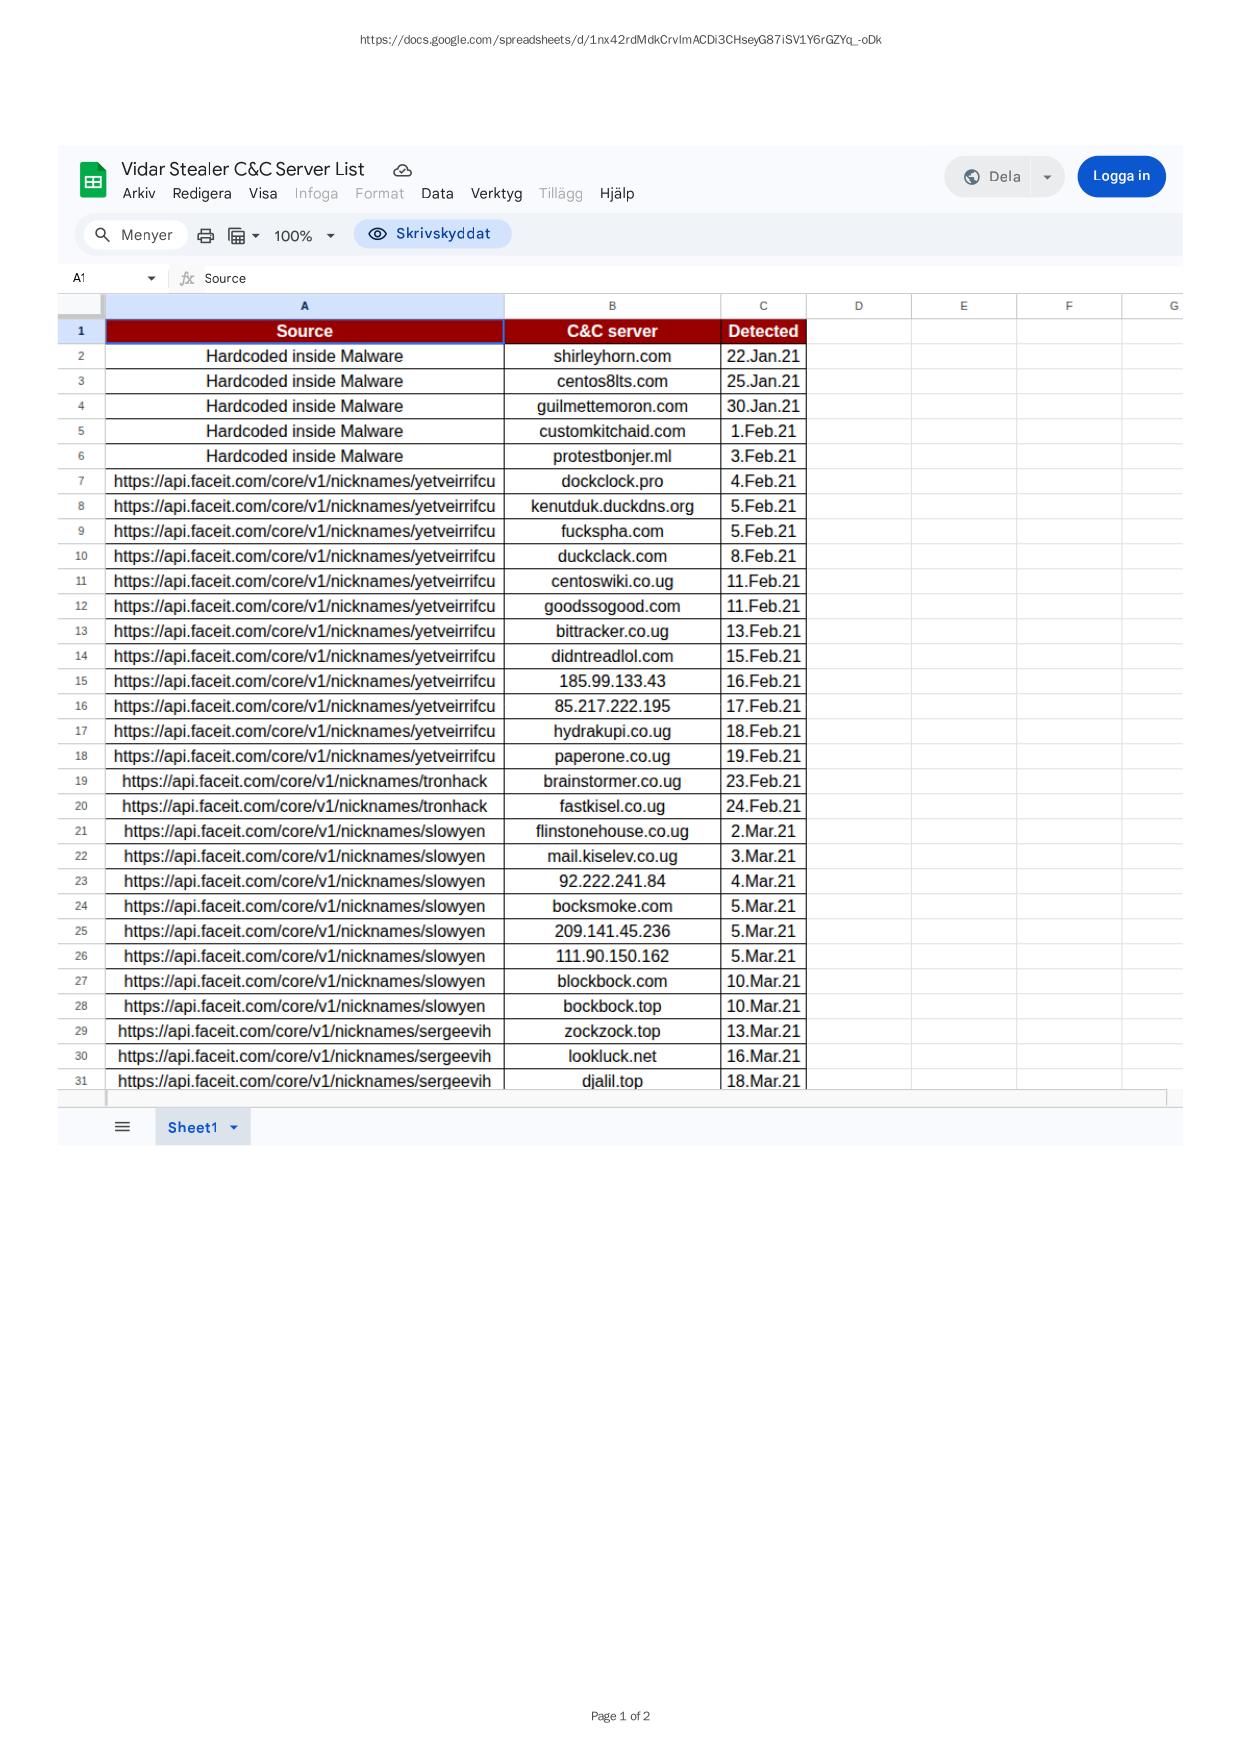Click the print icon in toolbar
This screenshot has height=1756, width=1242.
[206, 236]
